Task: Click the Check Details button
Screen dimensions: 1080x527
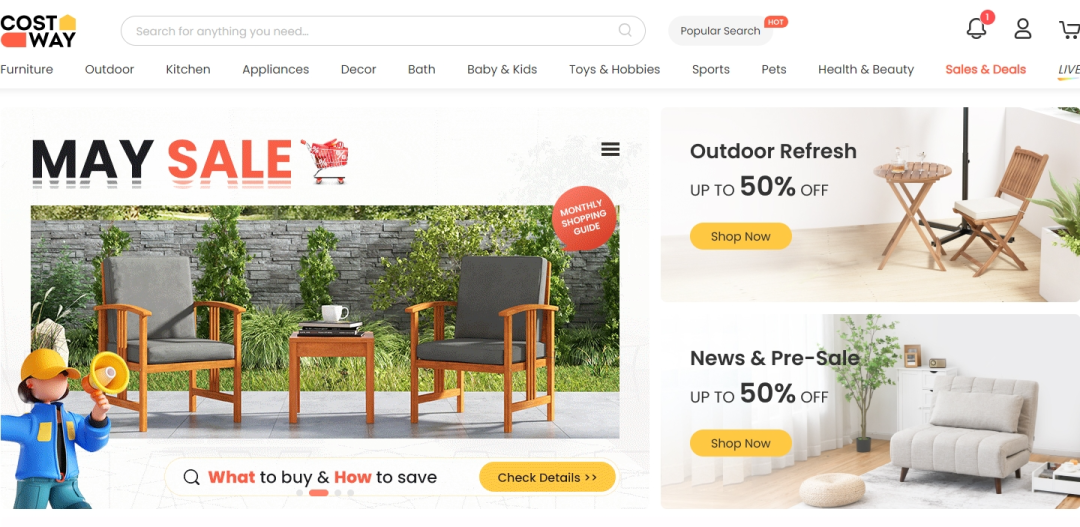Action: (x=547, y=477)
